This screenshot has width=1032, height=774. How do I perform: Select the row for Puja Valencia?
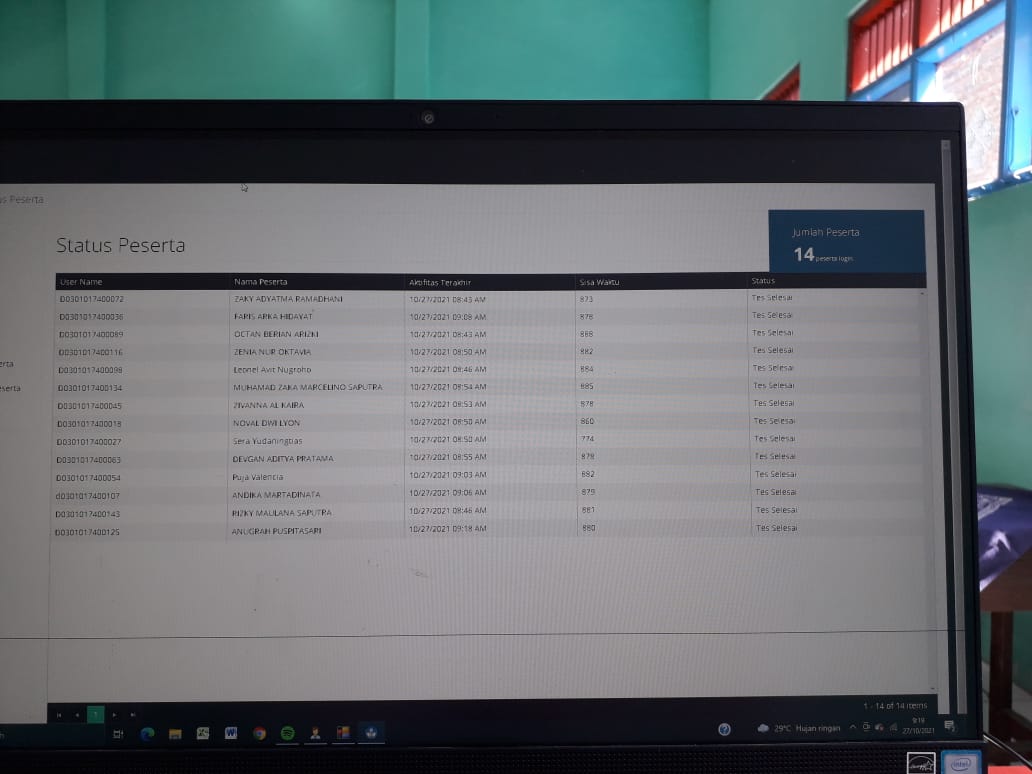(x=258, y=477)
